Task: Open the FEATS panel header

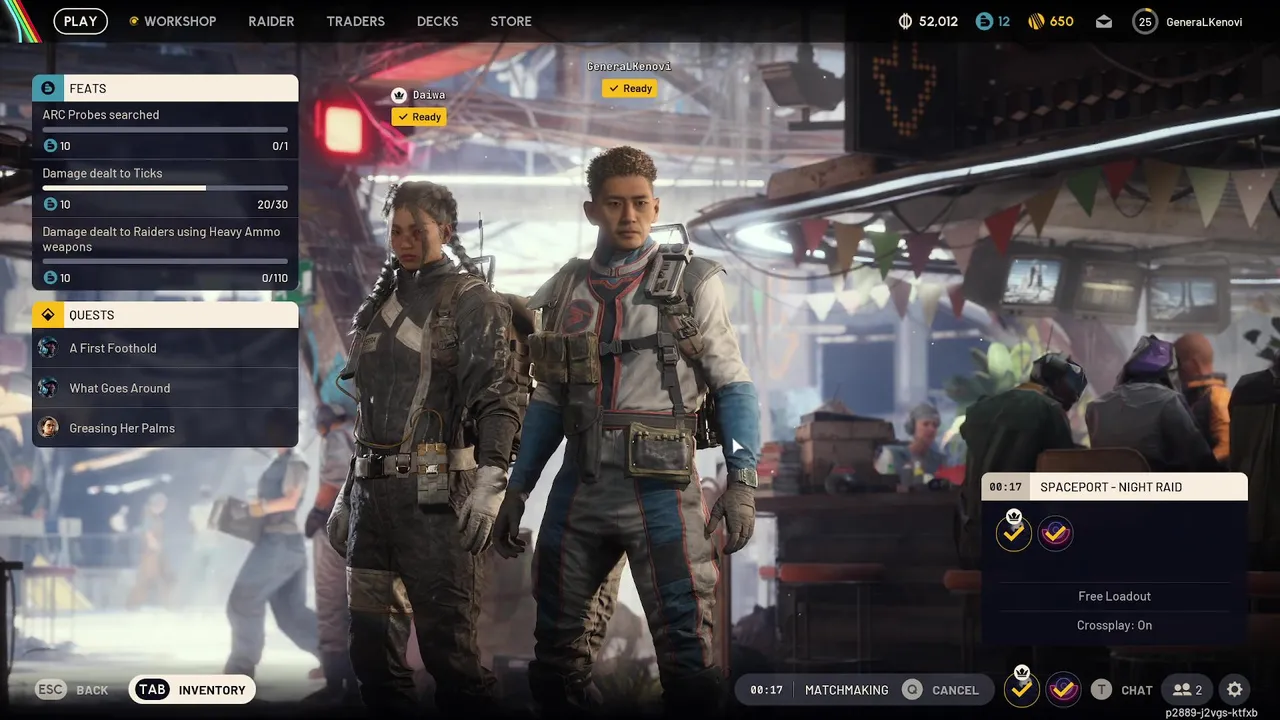Action: (165, 88)
